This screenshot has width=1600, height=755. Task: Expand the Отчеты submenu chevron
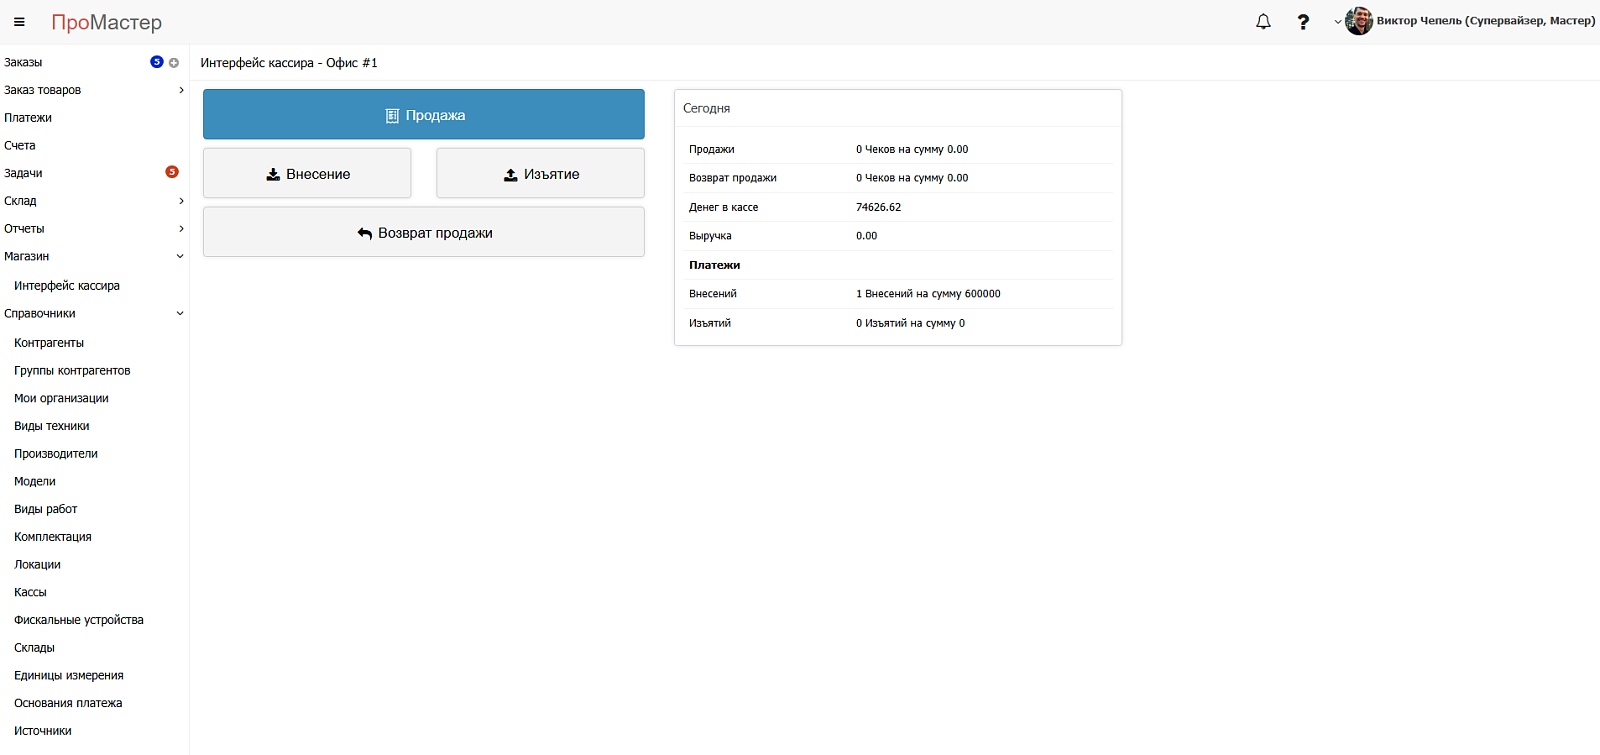[181, 229]
